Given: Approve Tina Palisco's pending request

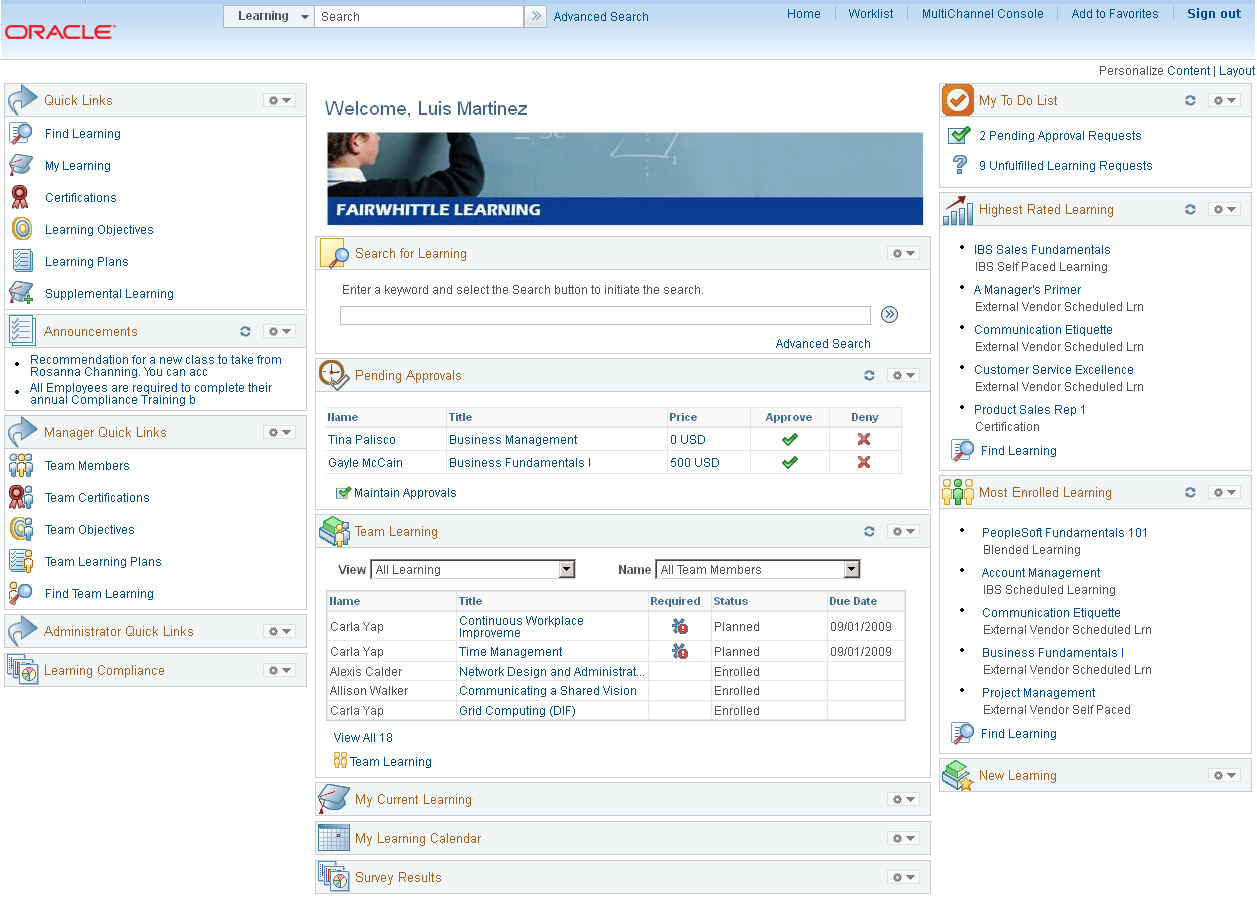Looking at the screenshot, I should pos(789,439).
